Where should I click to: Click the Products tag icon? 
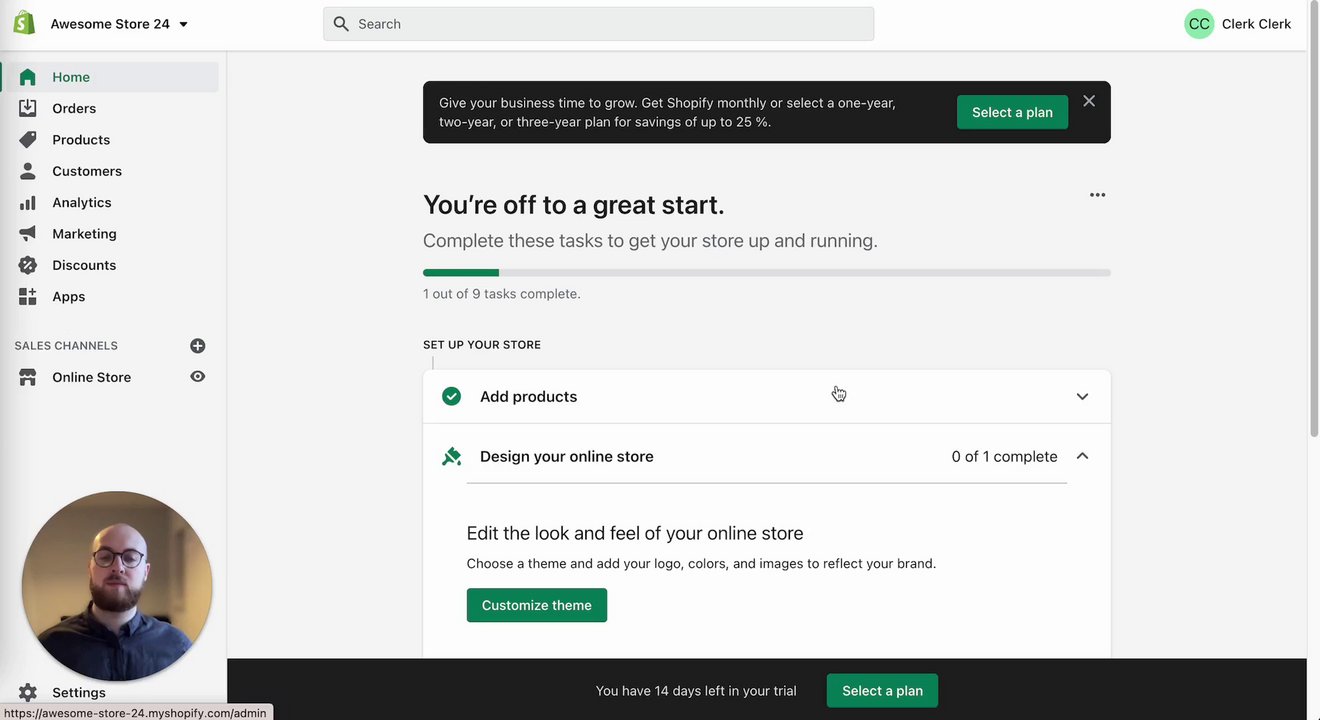click(28, 140)
